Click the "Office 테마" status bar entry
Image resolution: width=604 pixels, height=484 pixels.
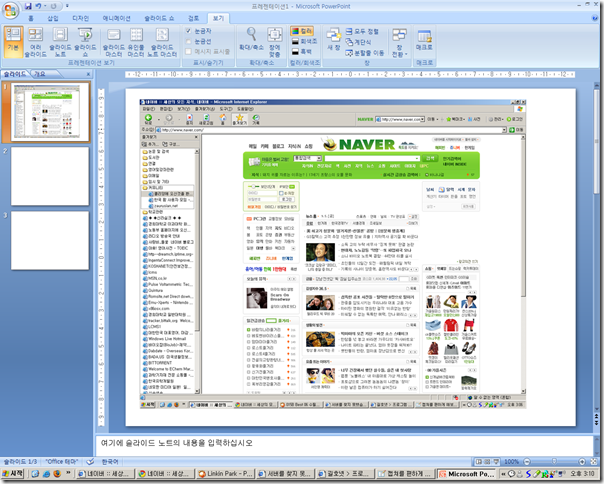coord(62,461)
